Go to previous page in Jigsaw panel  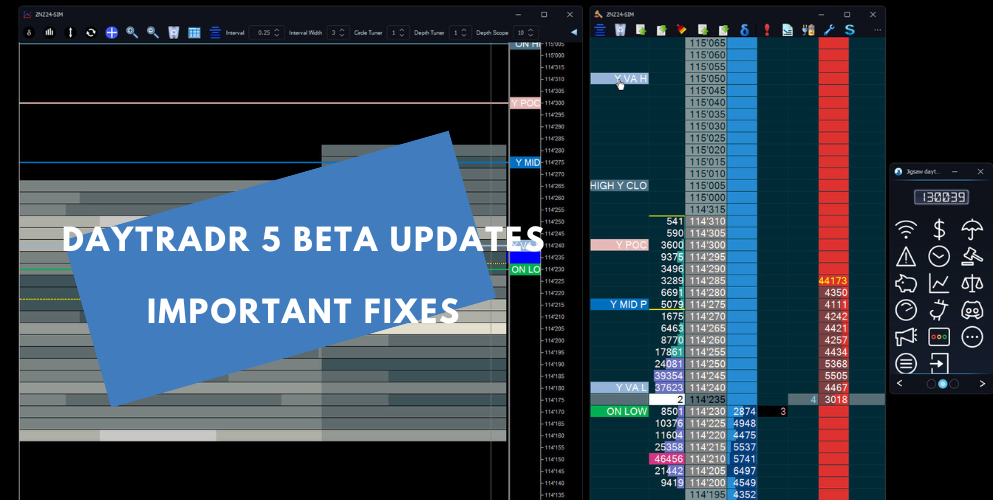[x=900, y=383]
